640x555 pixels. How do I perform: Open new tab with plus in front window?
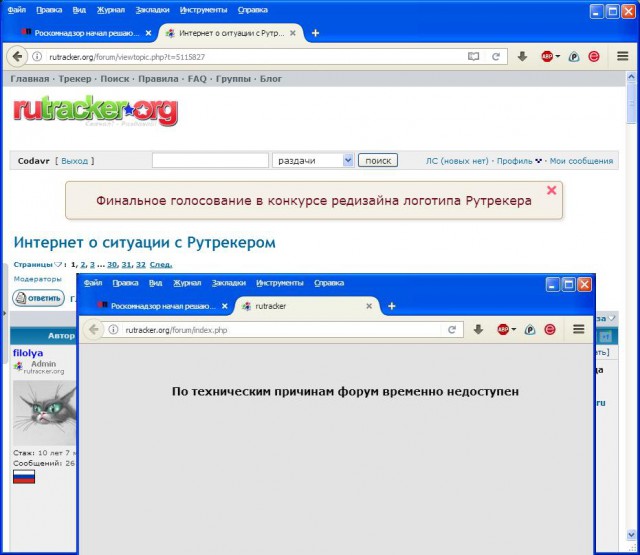(392, 306)
